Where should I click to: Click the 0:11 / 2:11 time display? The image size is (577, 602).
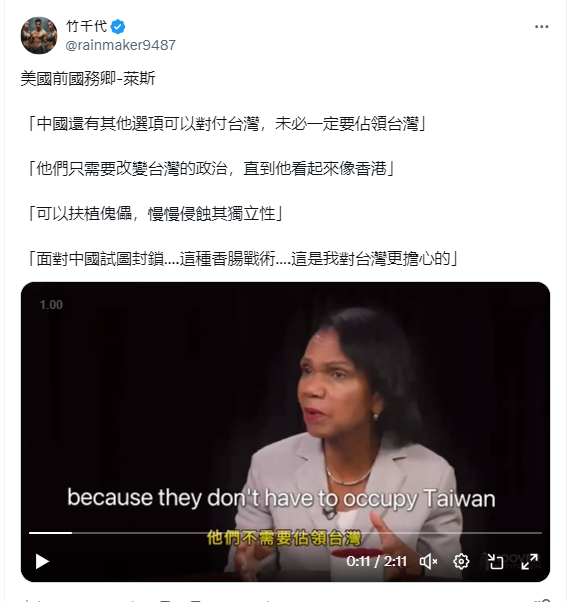click(x=376, y=562)
